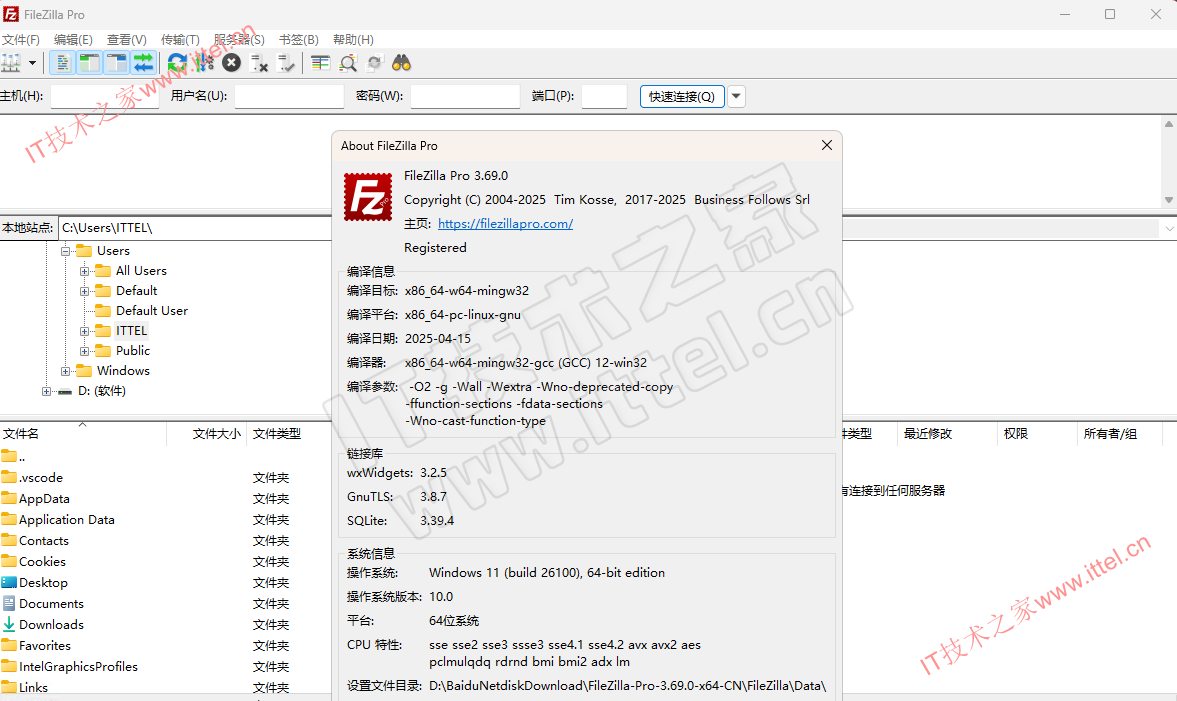Click the FileZilla Pro logo in About dialog
1177x701 pixels.
click(368, 197)
